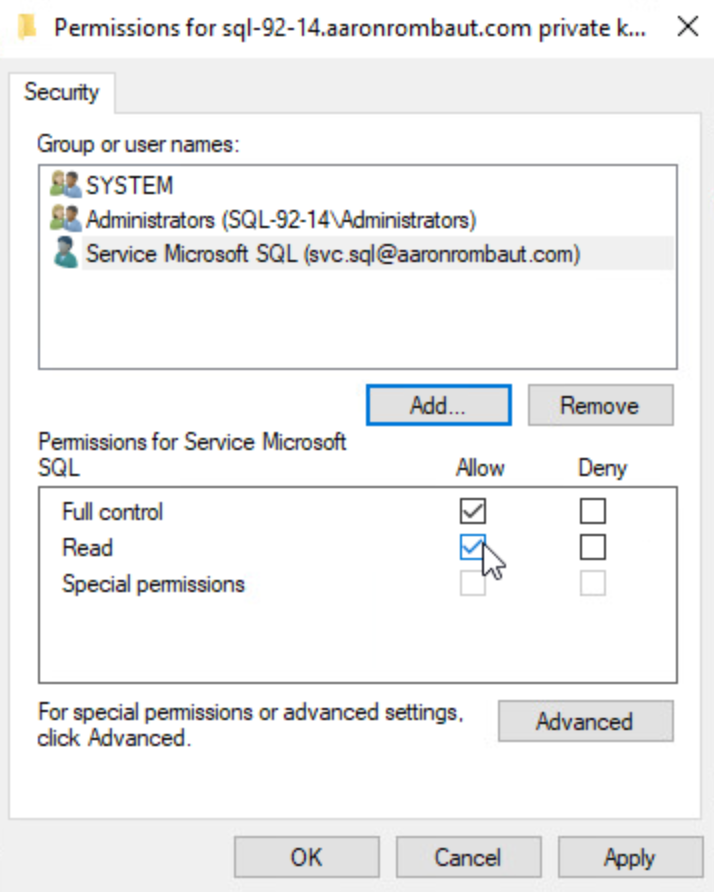Click the Service Microsoft SQL user icon

65,254
